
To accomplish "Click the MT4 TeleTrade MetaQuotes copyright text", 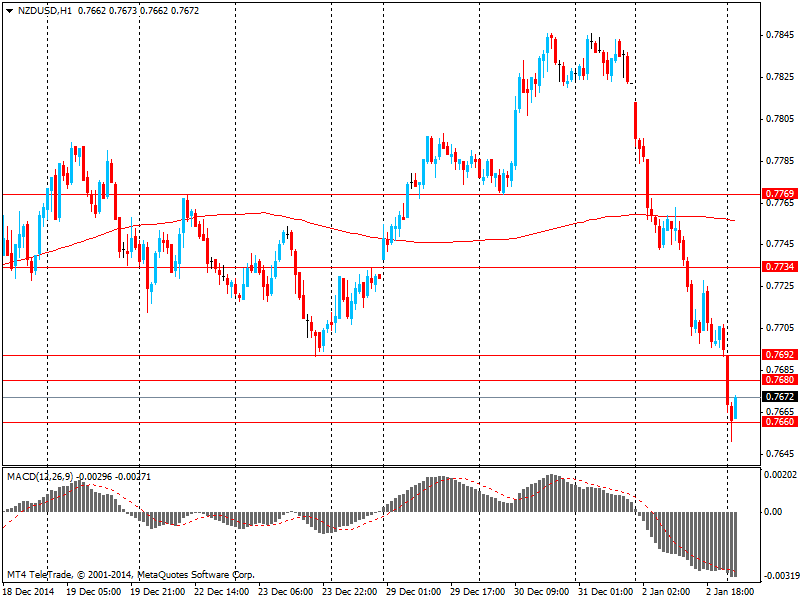I will [130, 575].
